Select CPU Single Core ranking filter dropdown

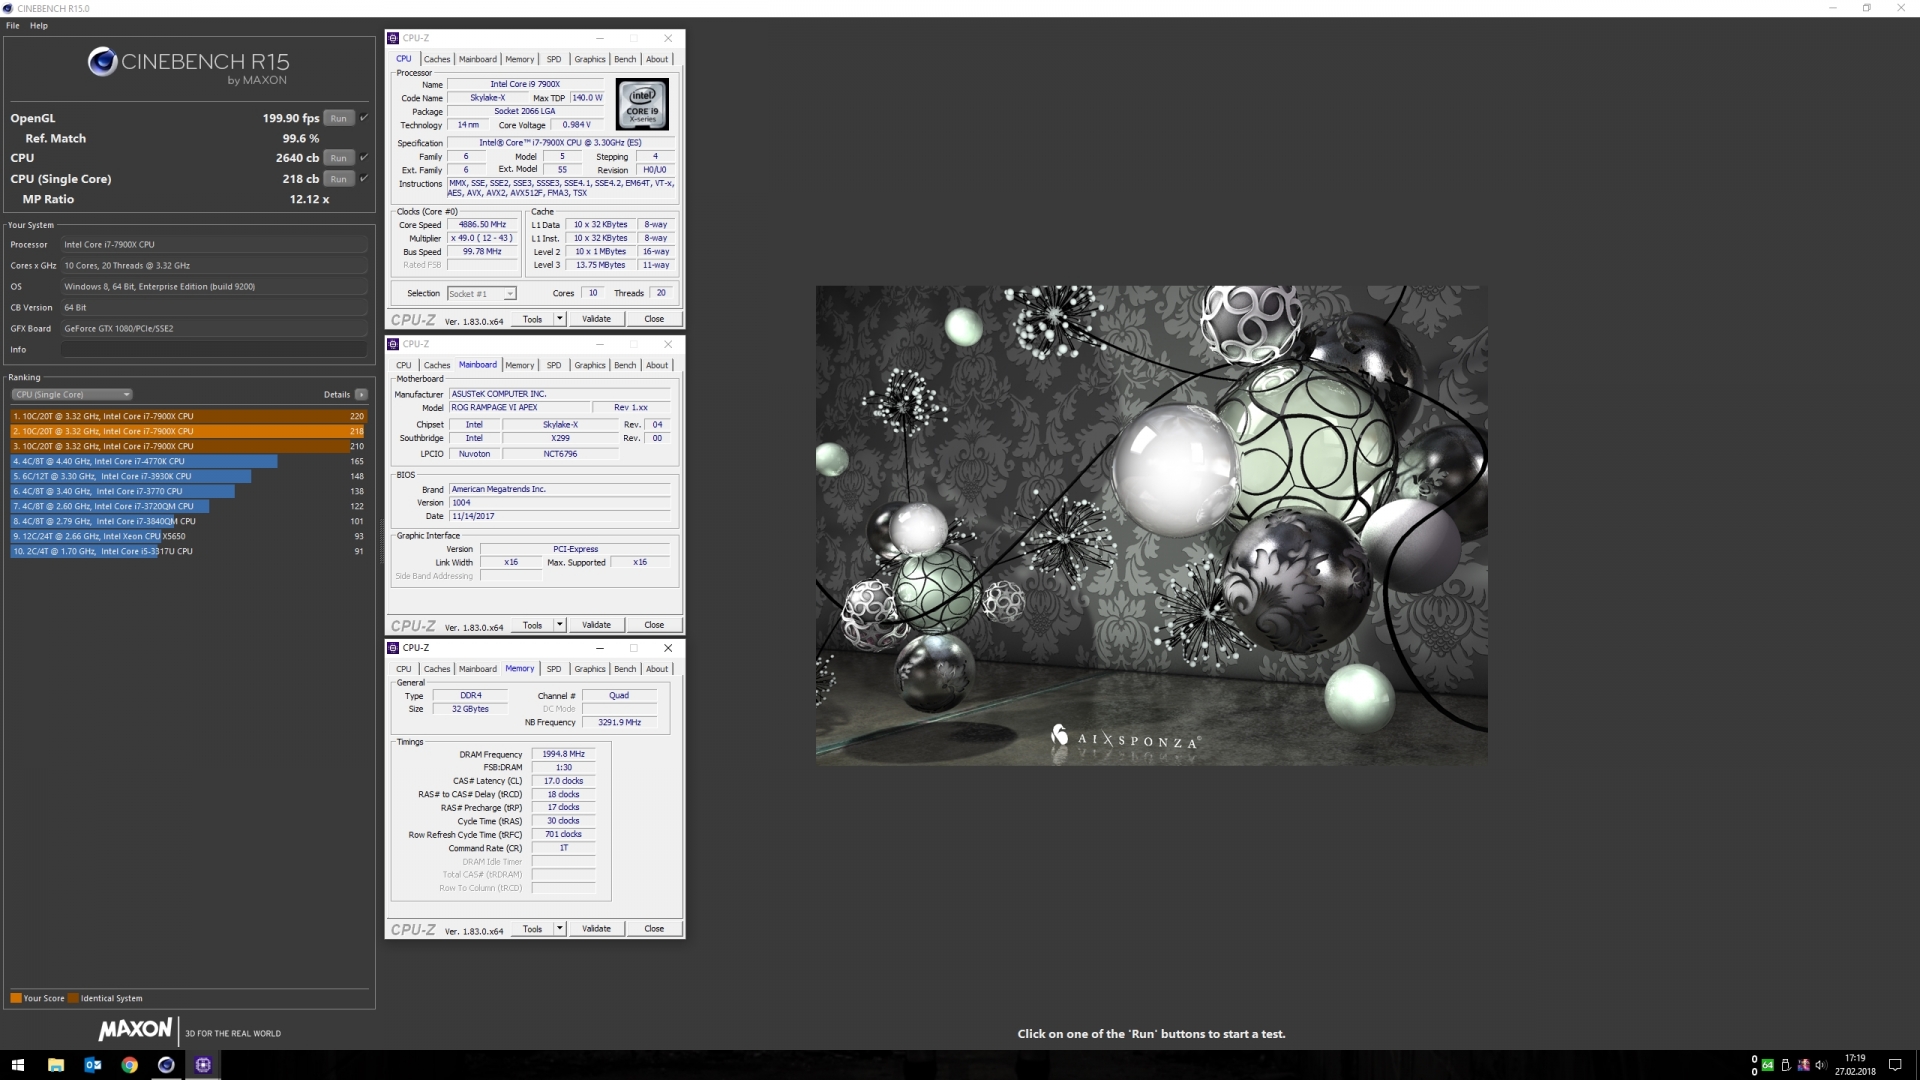click(71, 394)
